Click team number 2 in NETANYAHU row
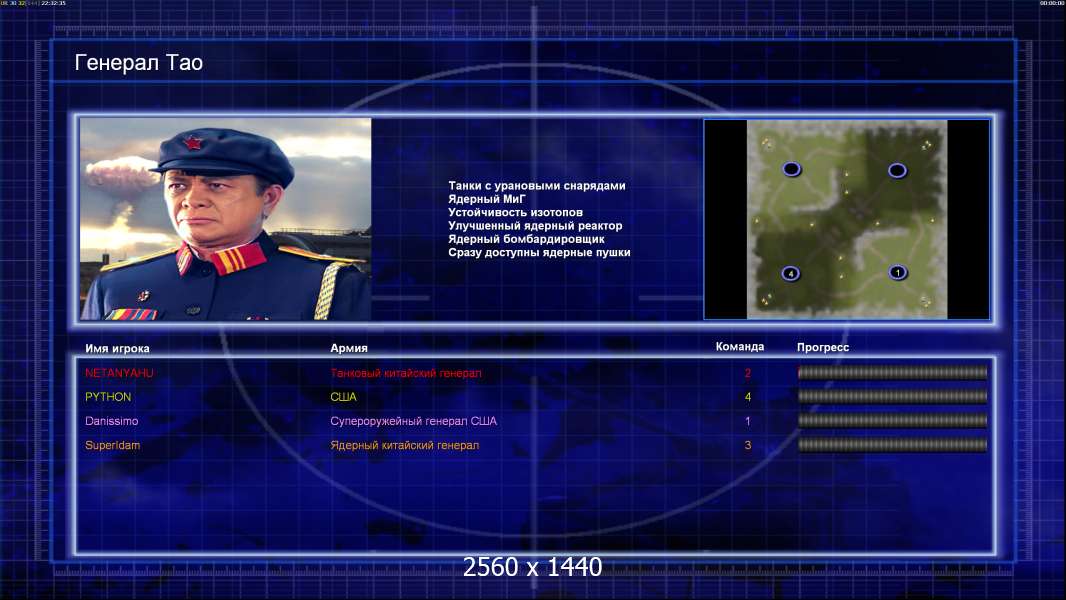 point(748,373)
